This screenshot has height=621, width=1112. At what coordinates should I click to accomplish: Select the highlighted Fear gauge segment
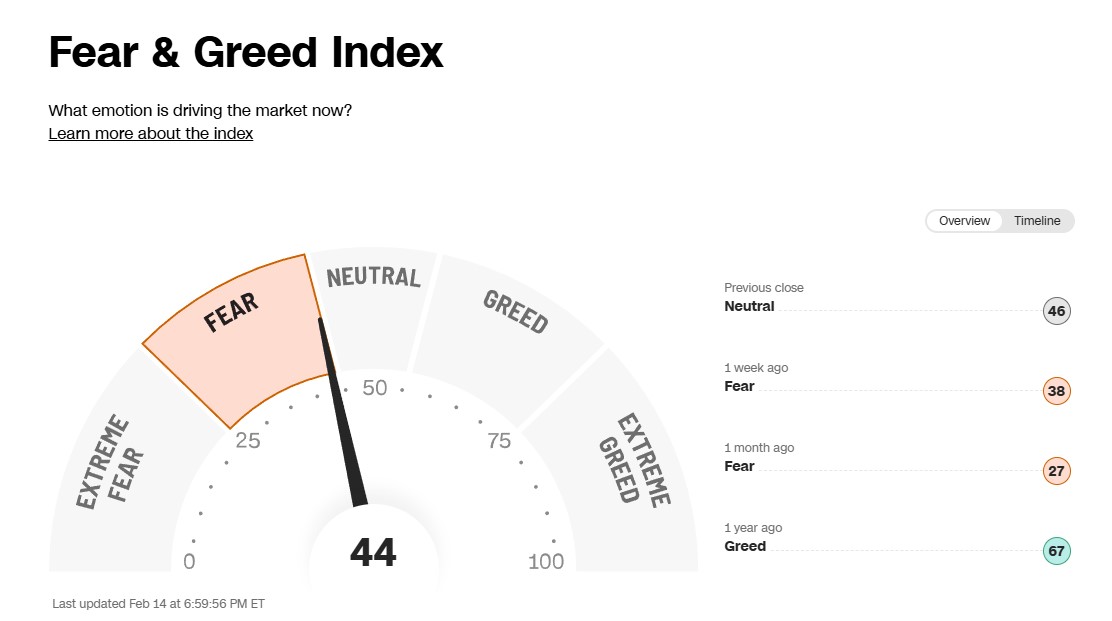240,330
